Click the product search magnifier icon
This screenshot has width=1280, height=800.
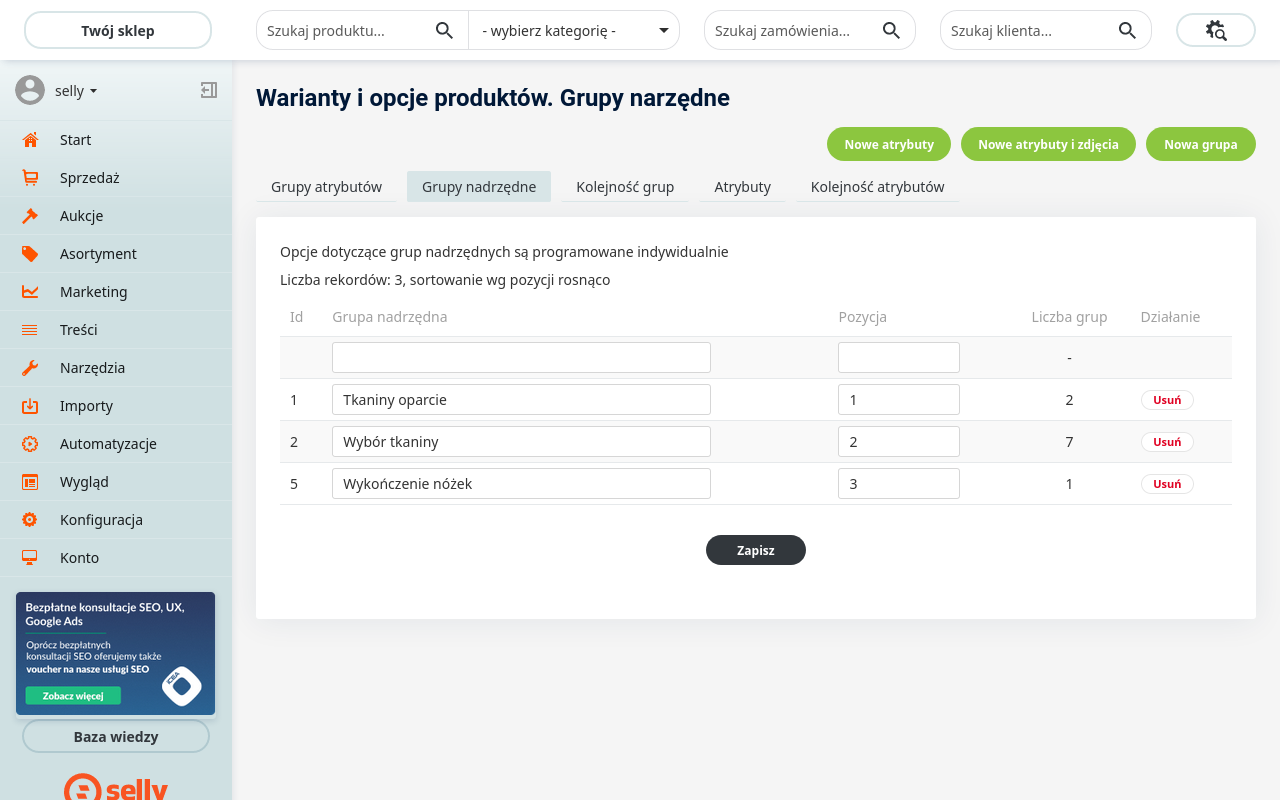tap(445, 30)
